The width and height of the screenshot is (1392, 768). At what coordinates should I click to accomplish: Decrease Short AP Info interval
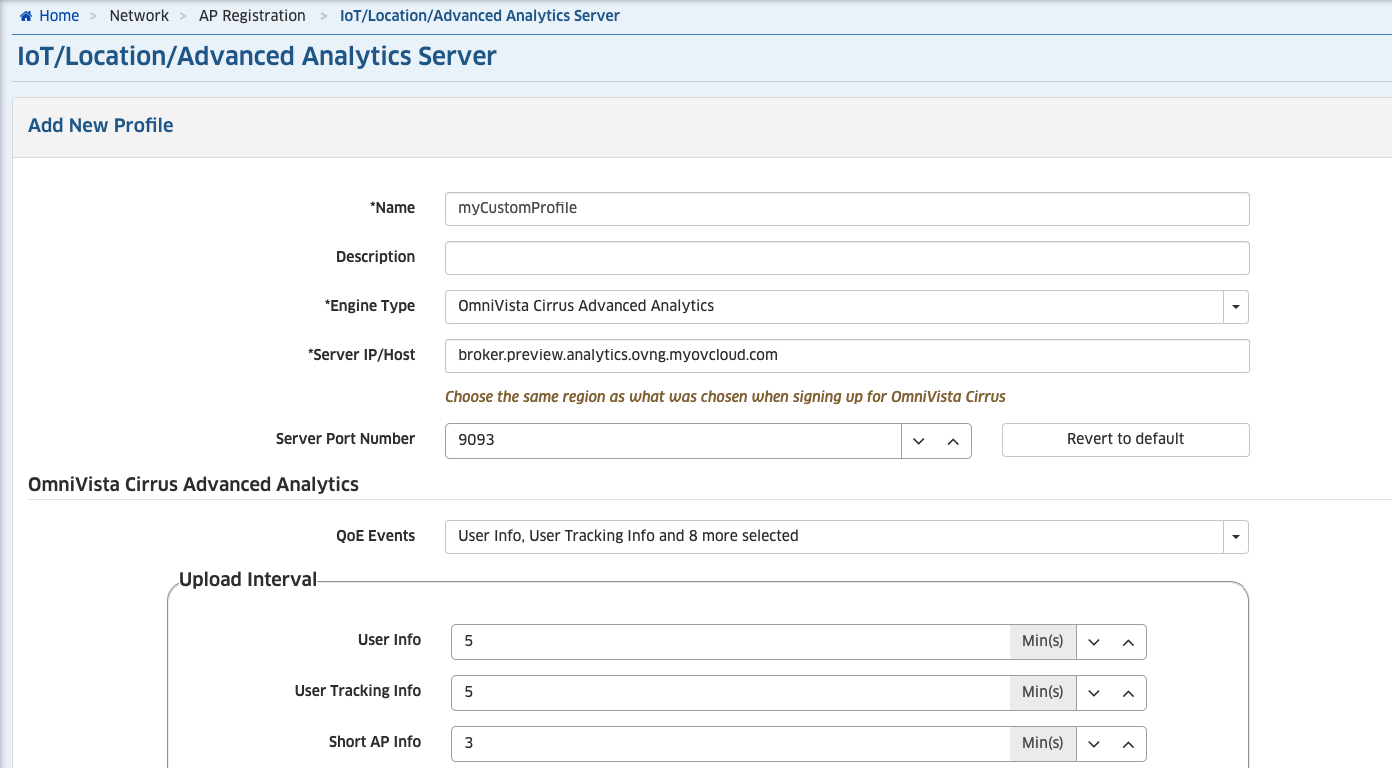coord(1094,744)
